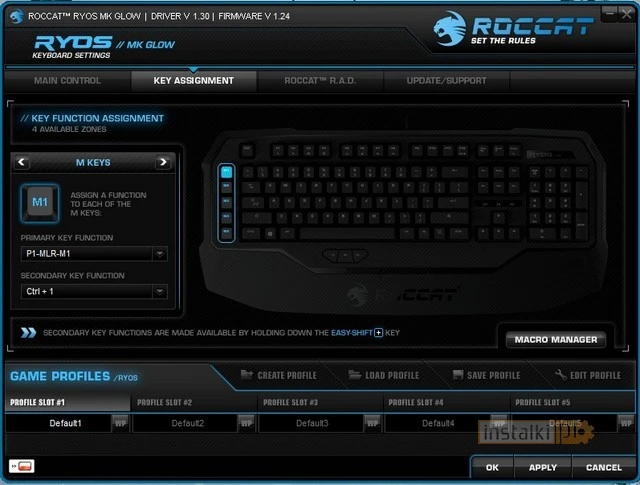Select the highlighted M1 key on keyboard image
640x485 pixels.
[x=226, y=171]
